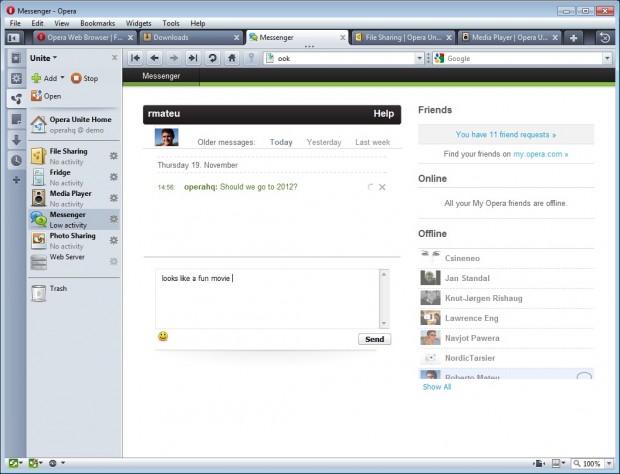Expand the Unite panel title dropdown
Viewport: 620px width, 474px height.
55,58
